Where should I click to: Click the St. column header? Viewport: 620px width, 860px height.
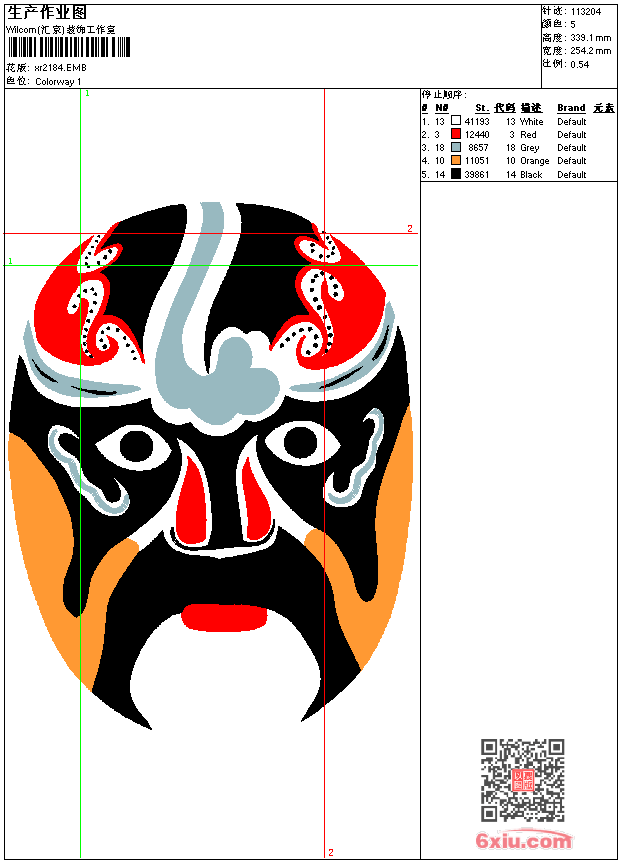tap(482, 108)
